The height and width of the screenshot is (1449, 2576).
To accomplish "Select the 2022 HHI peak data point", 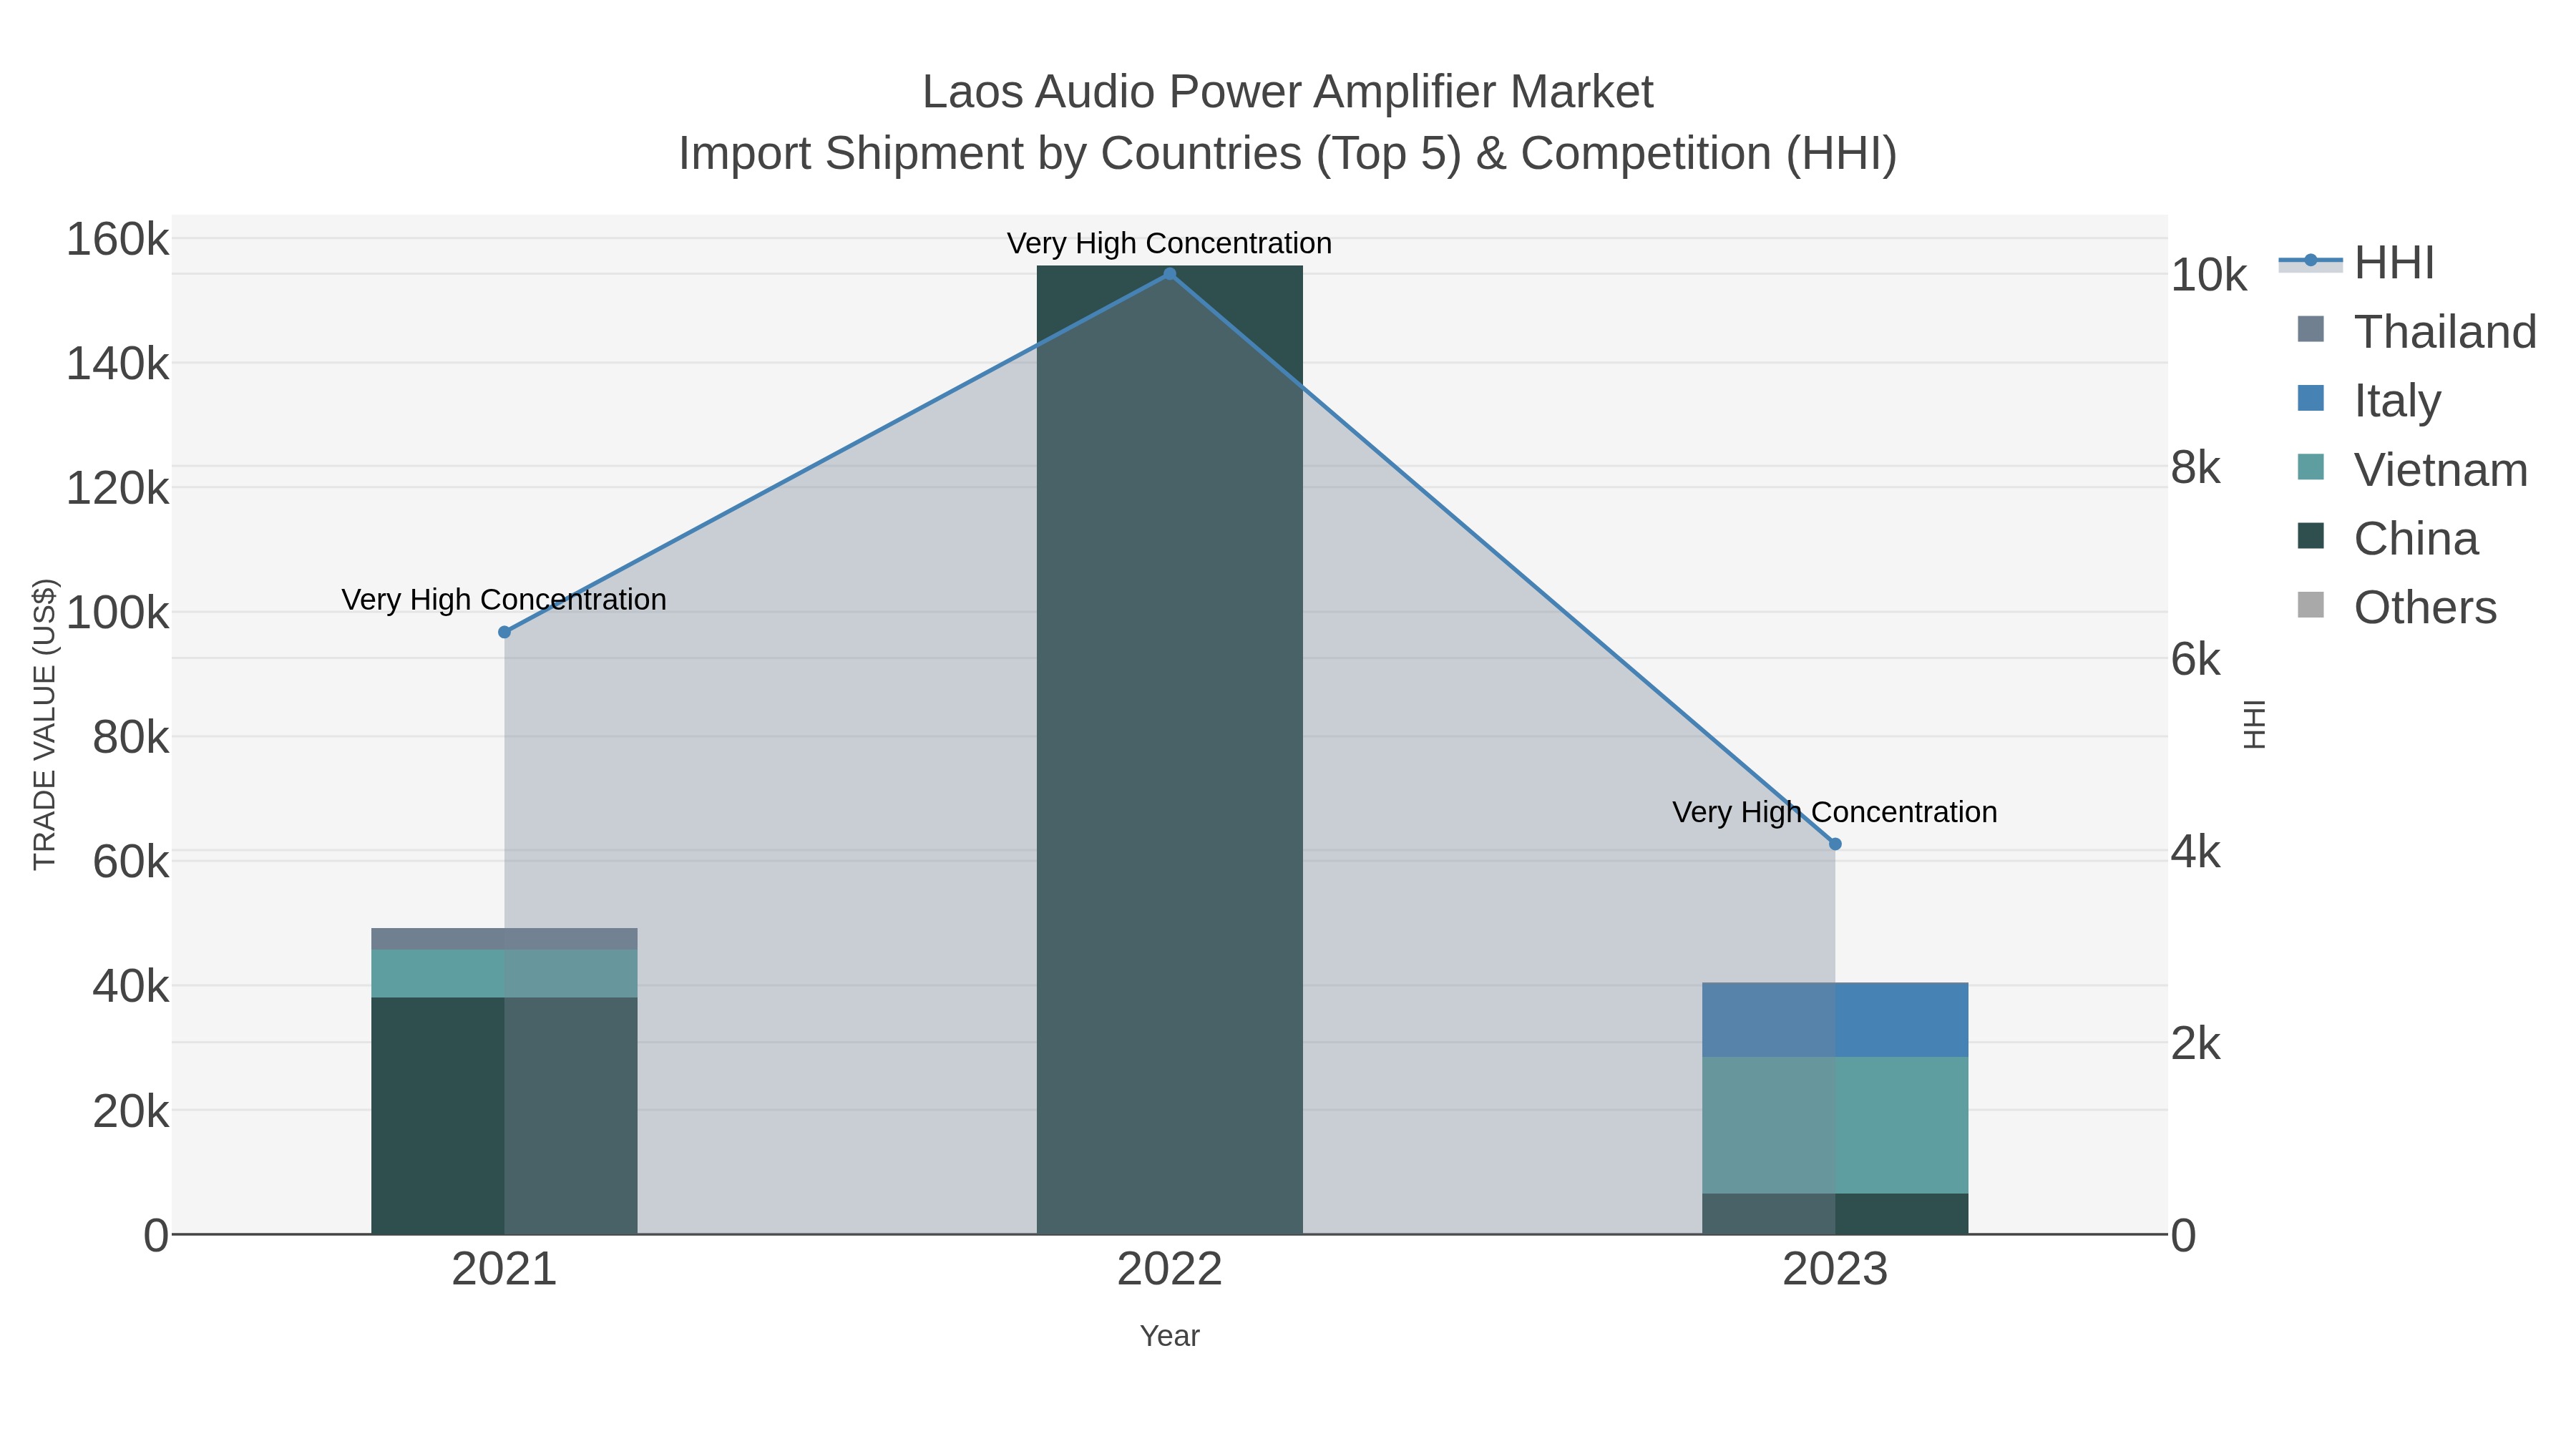I will click(x=1169, y=274).
